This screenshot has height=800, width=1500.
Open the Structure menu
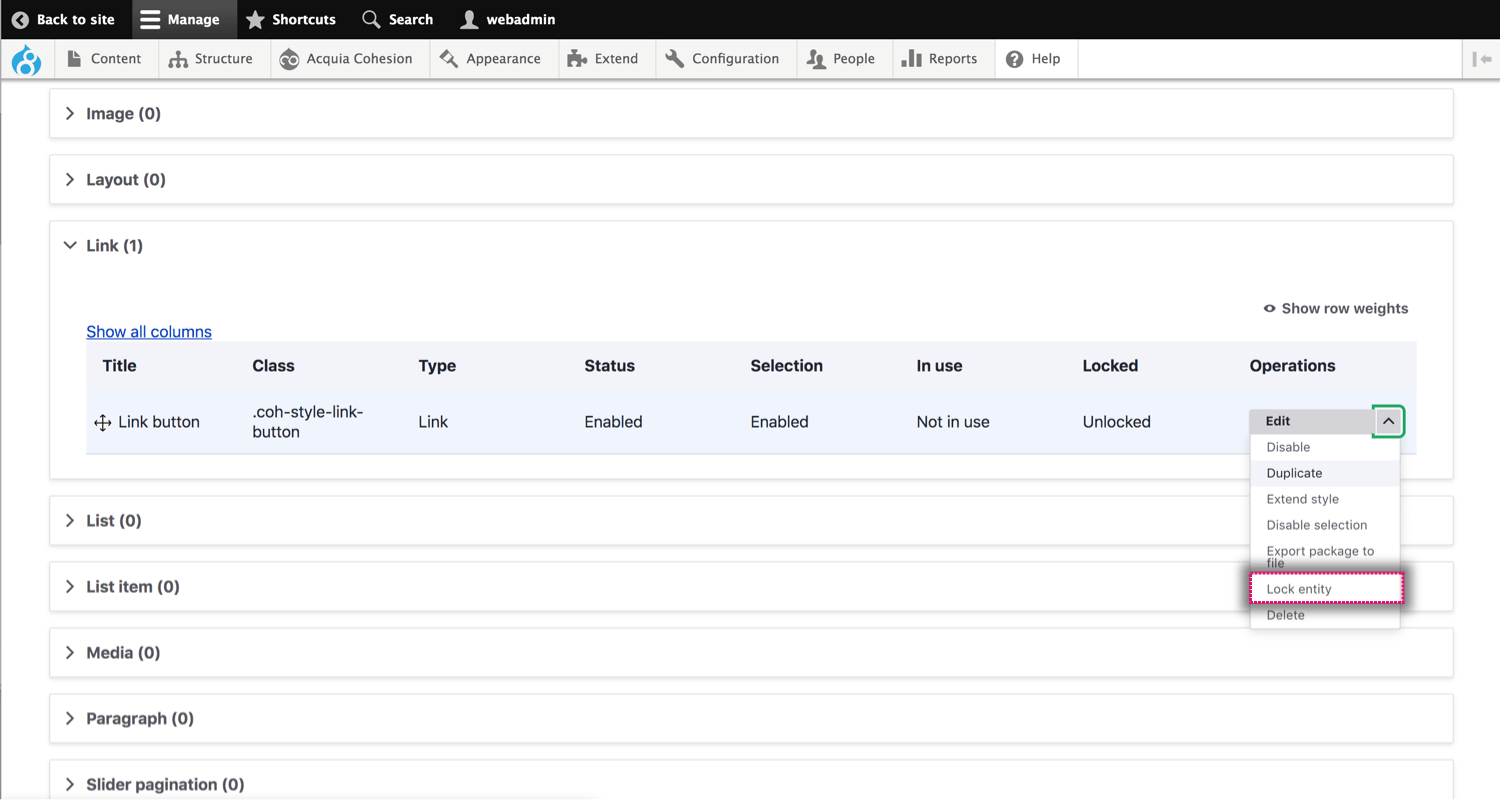pyautogui.click(x=211, y=59)
